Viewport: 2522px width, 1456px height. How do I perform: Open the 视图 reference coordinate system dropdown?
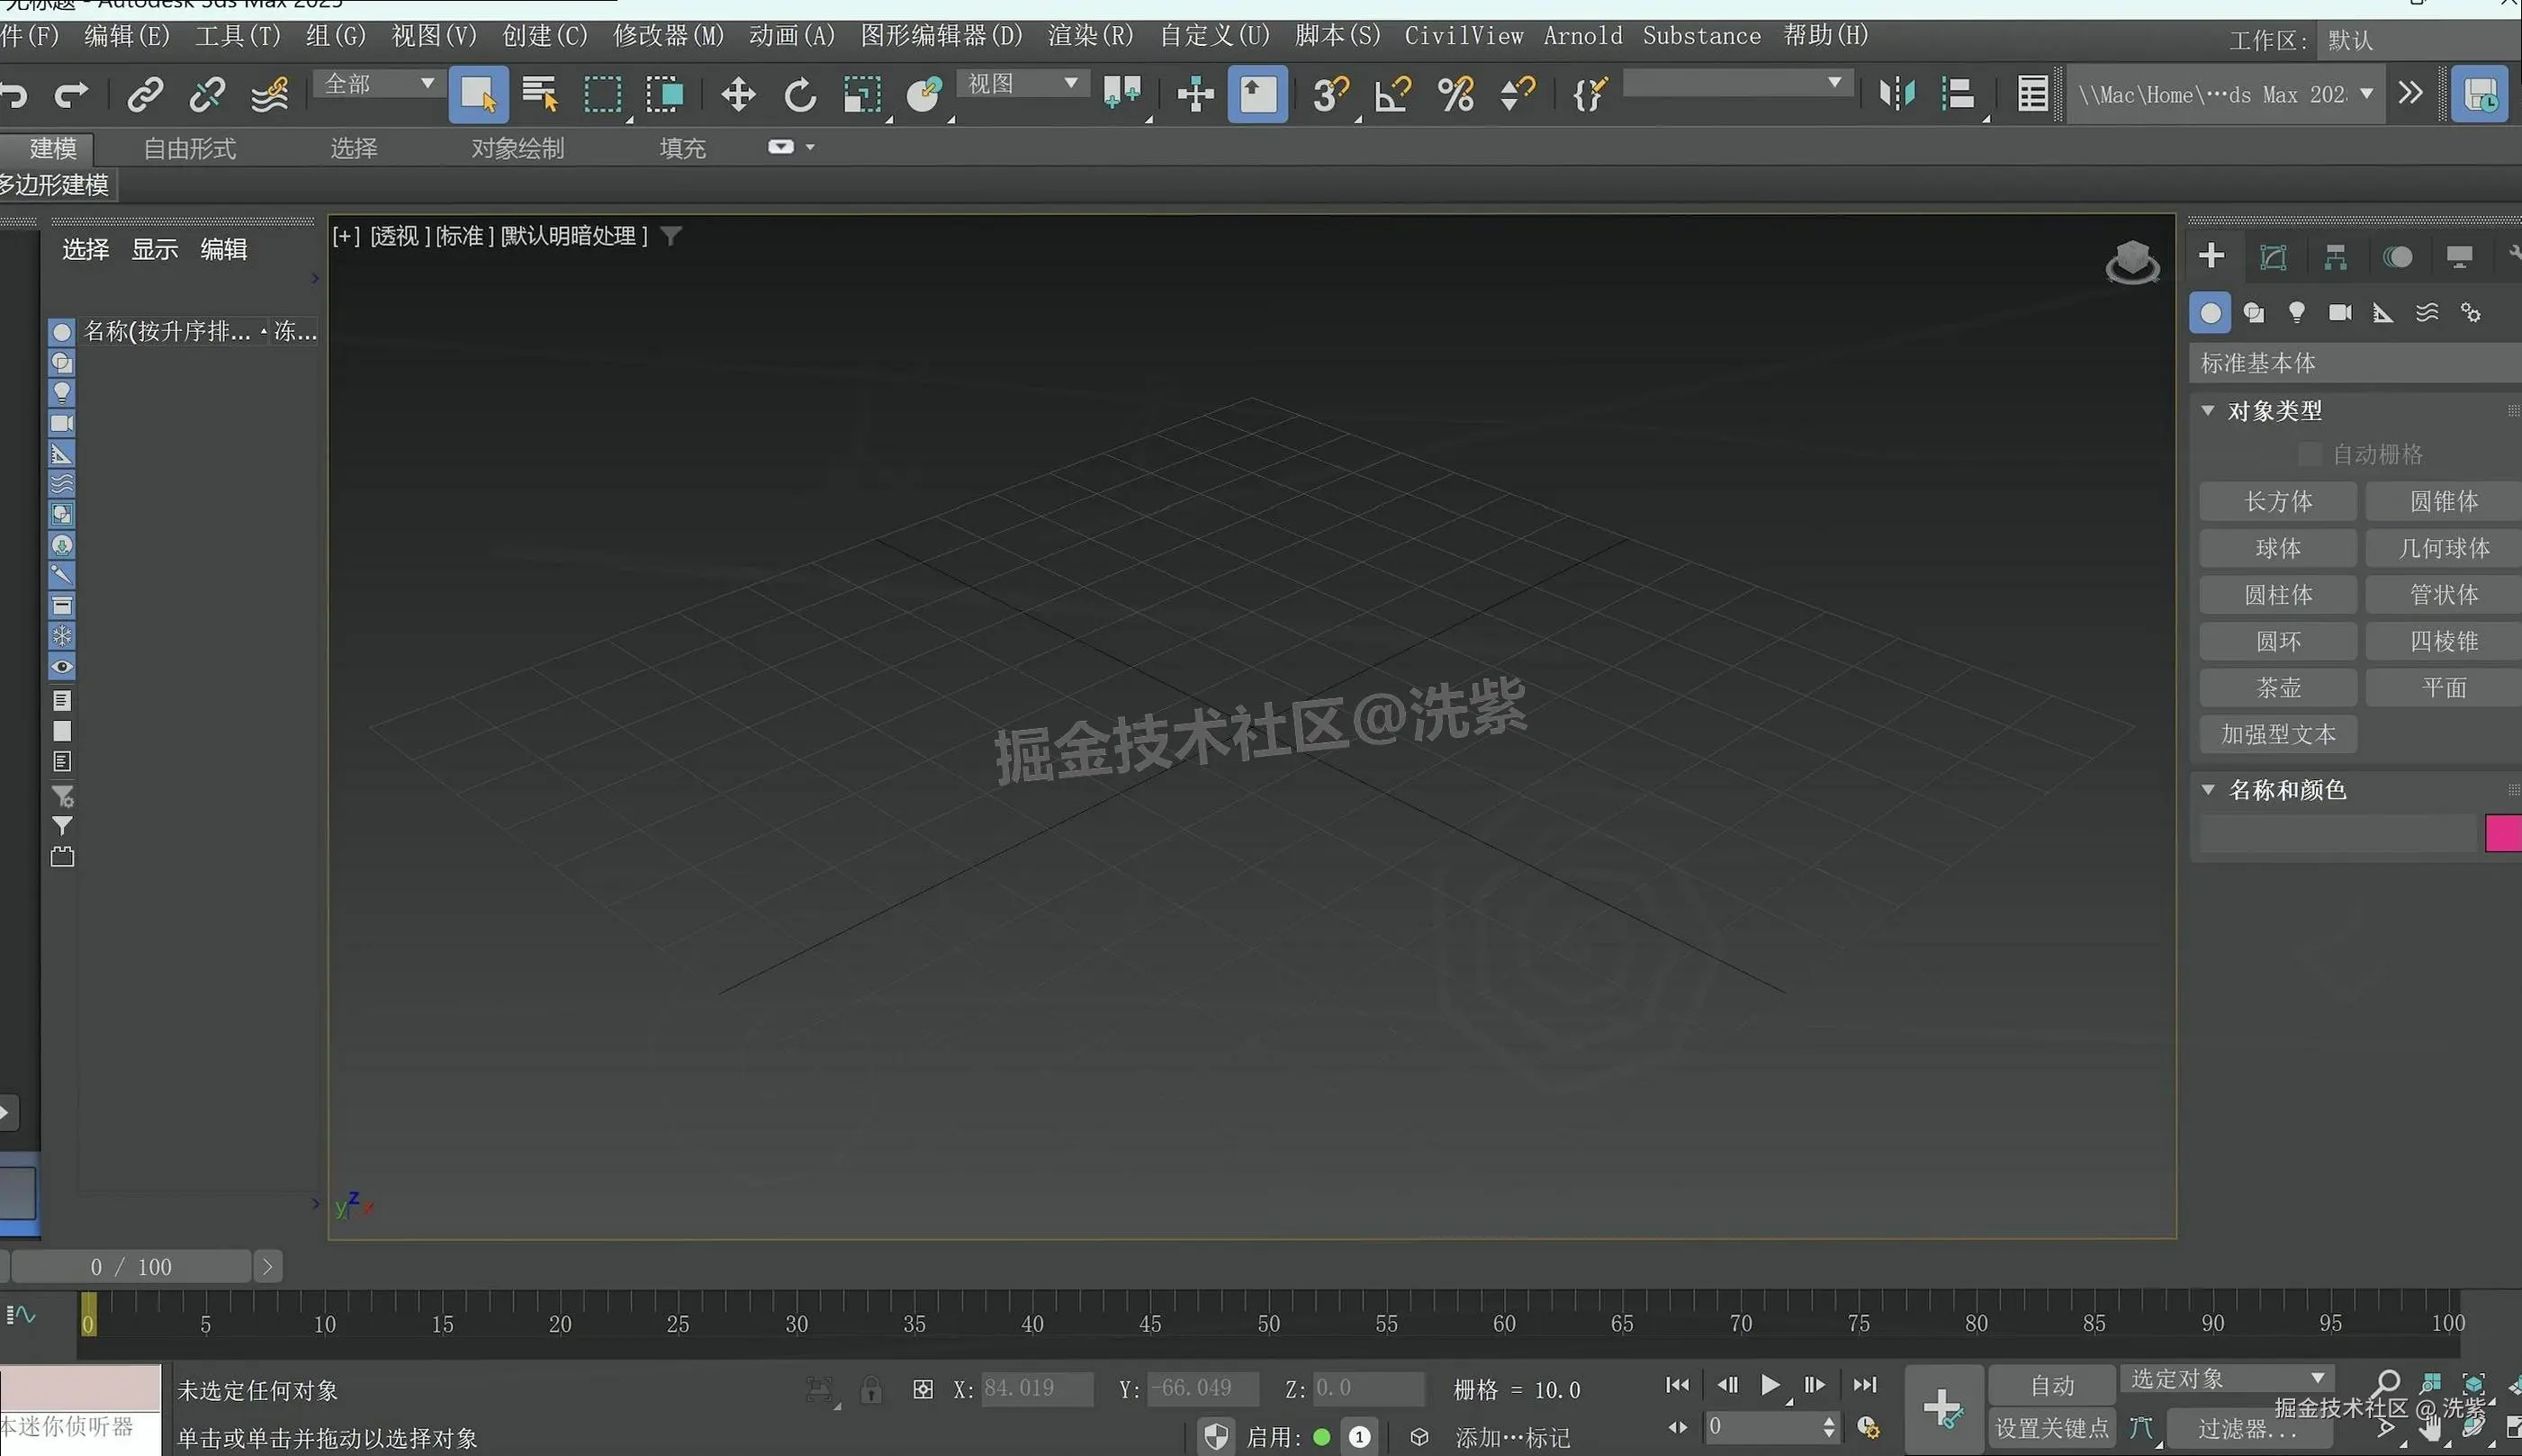coord(1020,84)
